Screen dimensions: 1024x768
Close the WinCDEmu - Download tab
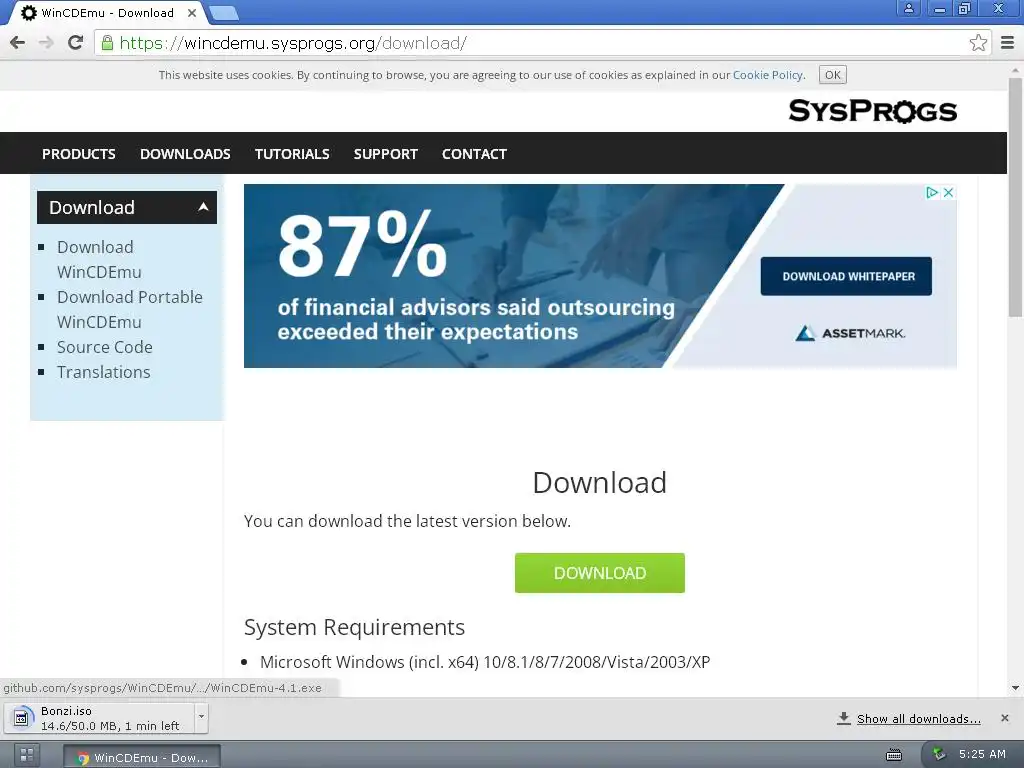click(191, 12)
